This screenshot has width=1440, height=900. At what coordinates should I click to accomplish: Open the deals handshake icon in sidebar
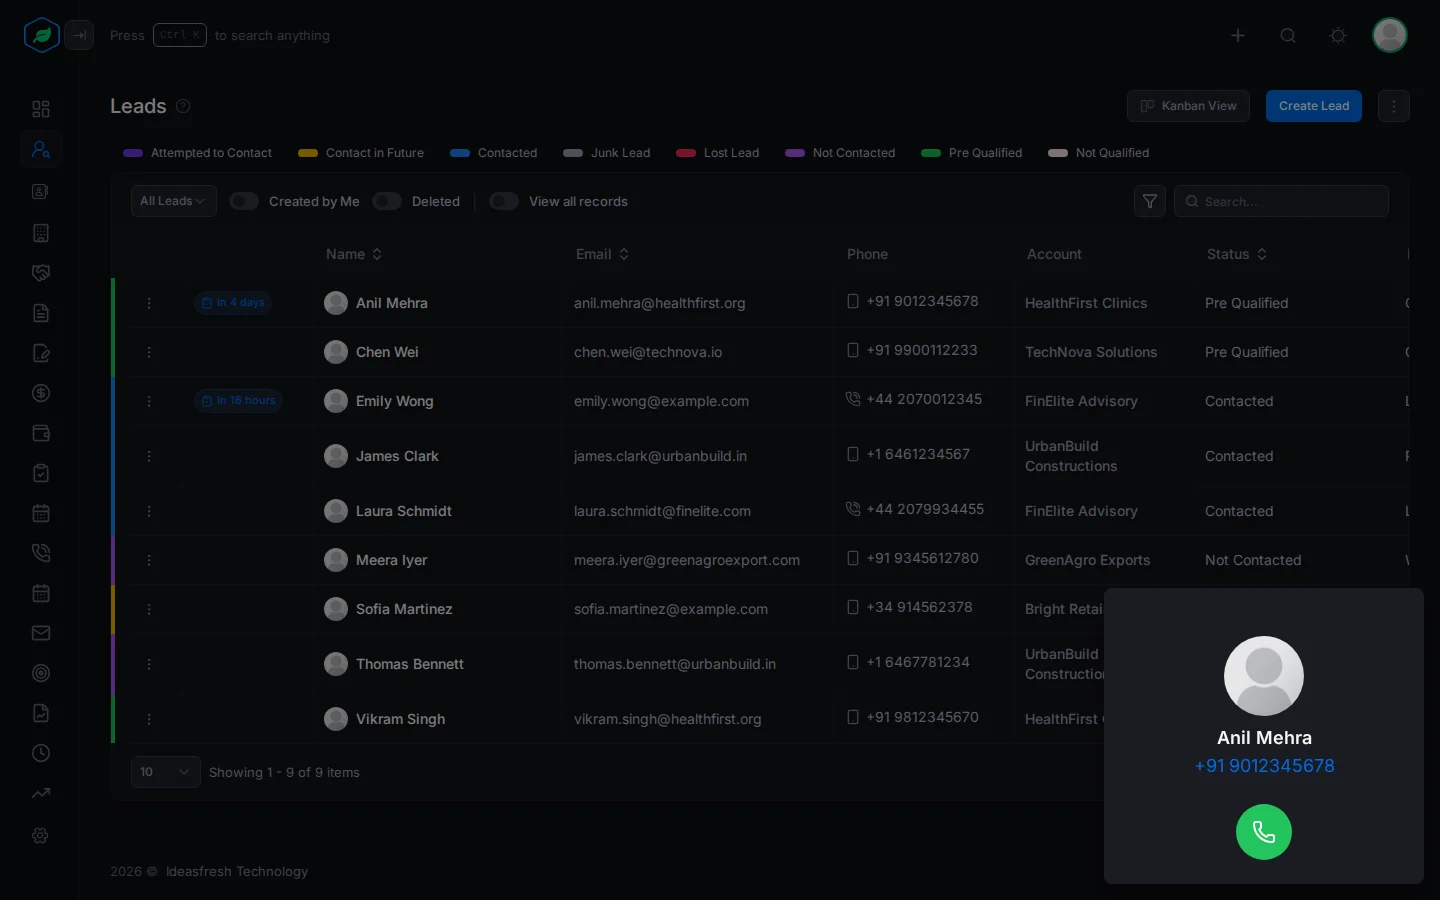pos(41,273)
